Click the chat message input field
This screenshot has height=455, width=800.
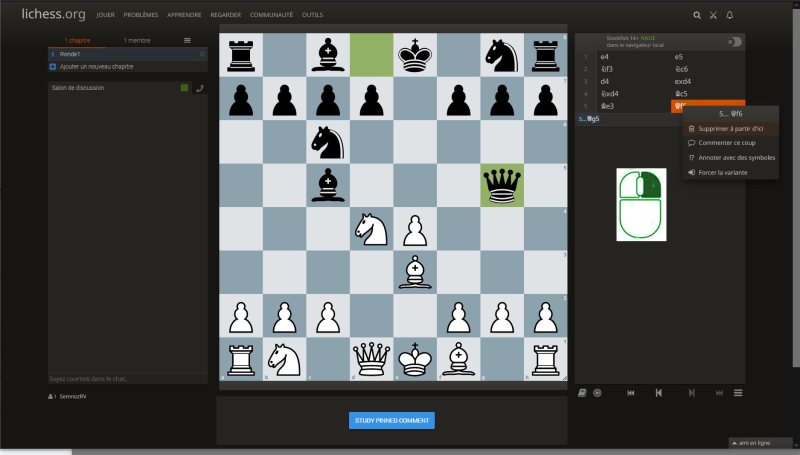pos(127,379)
